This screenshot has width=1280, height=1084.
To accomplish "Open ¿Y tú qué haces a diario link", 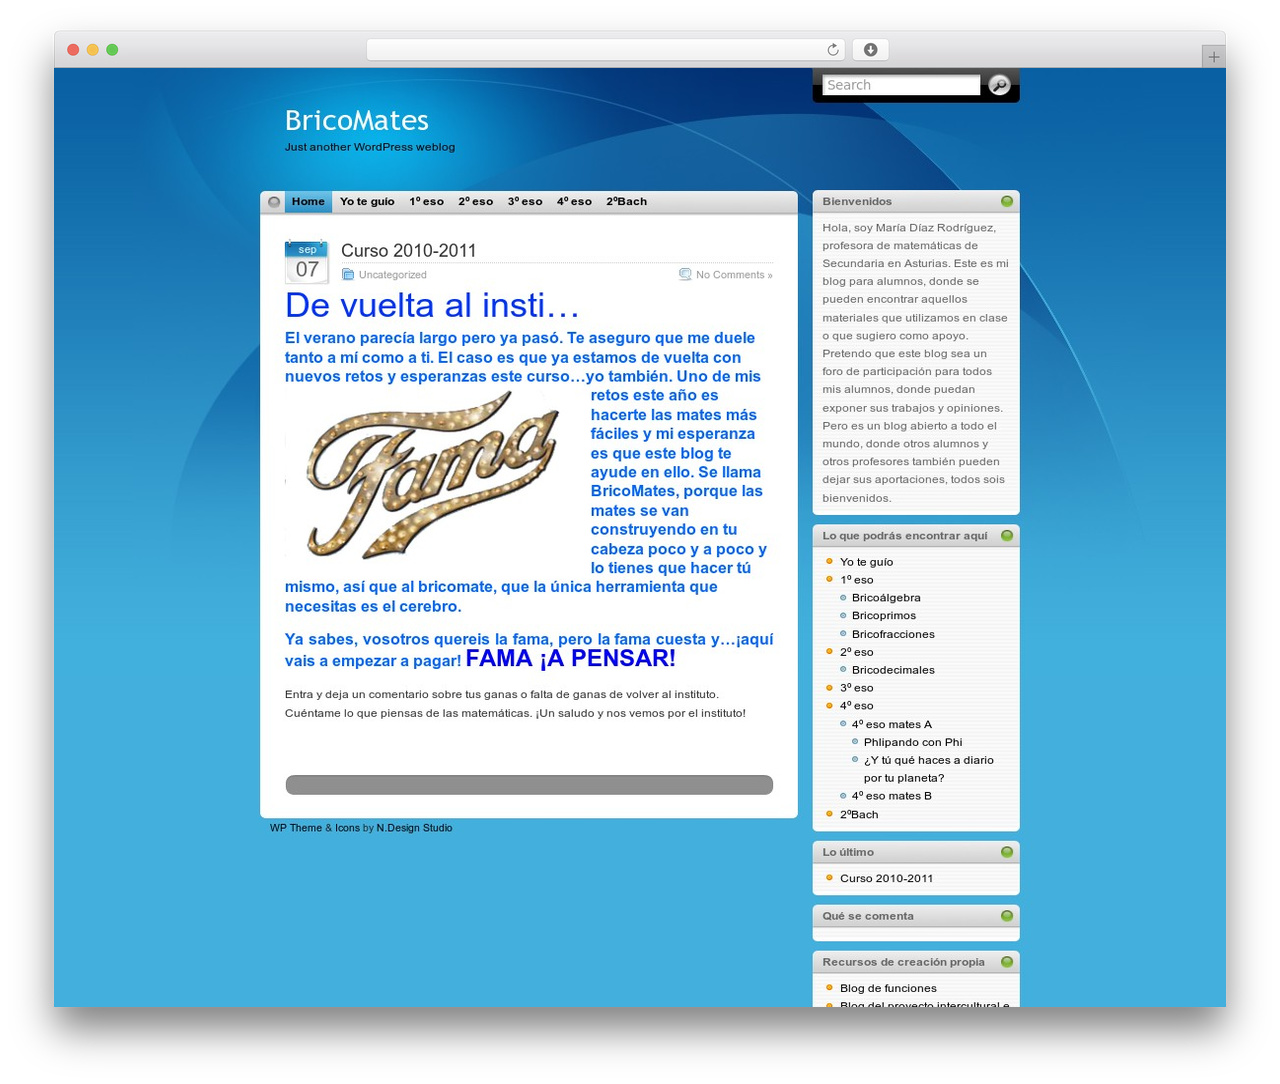I will point(929,769).
